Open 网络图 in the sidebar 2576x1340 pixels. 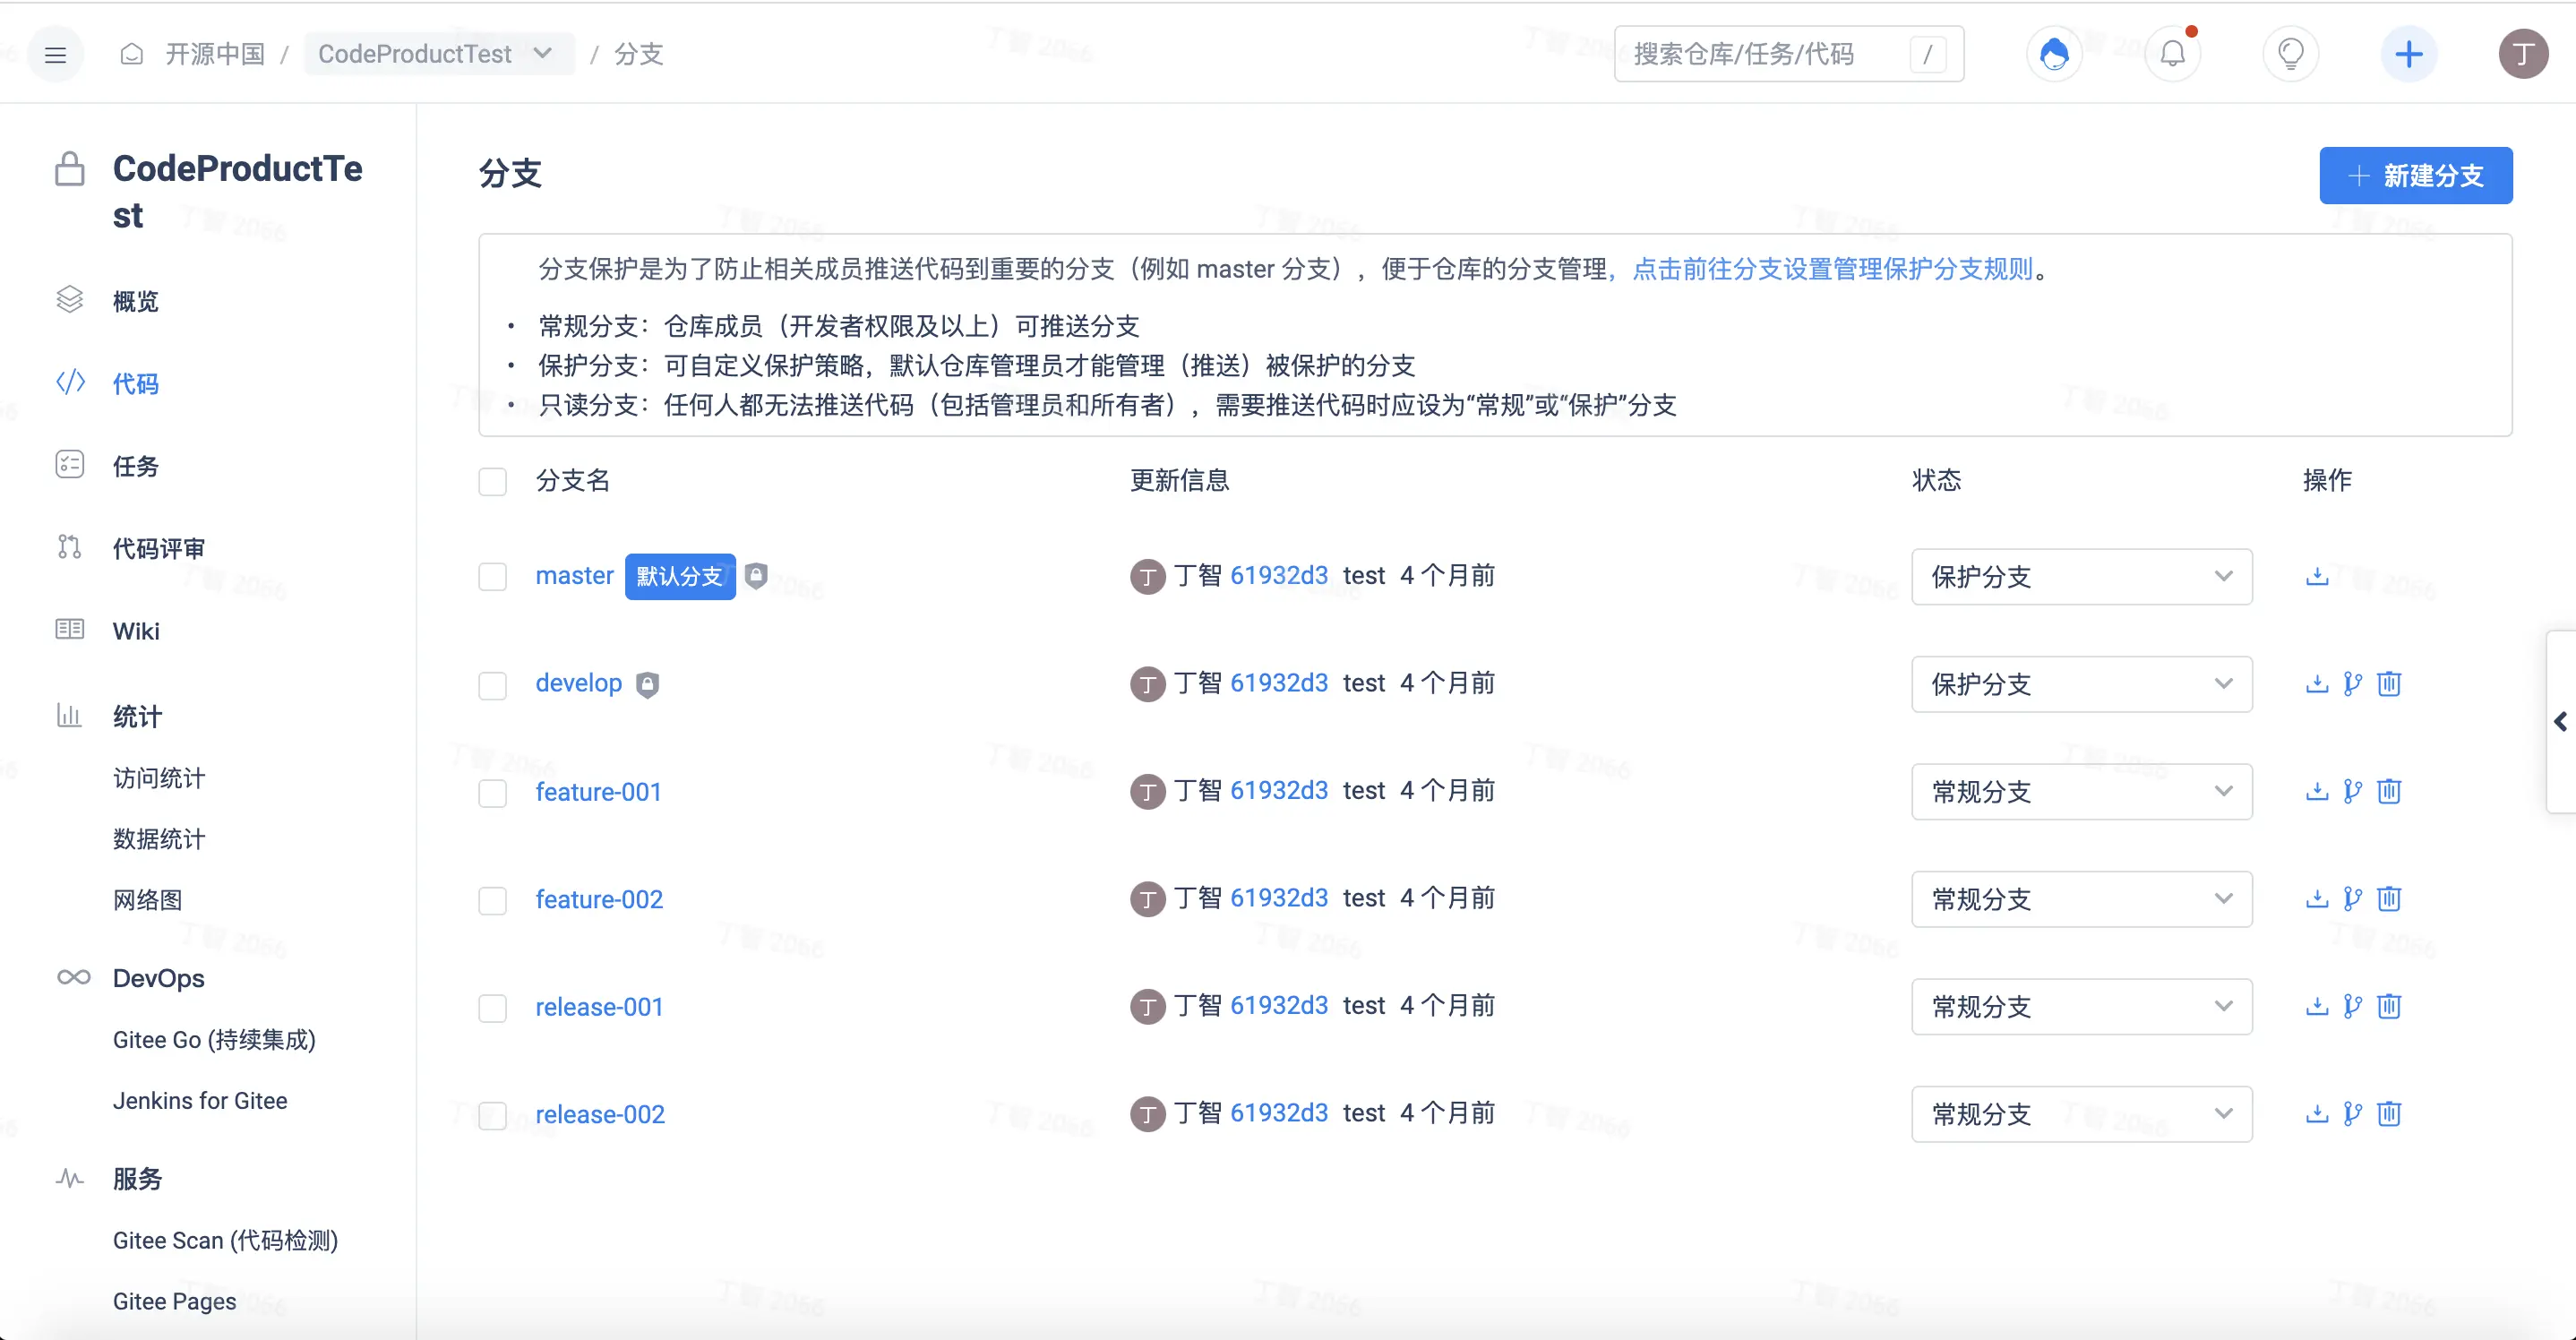148,900
